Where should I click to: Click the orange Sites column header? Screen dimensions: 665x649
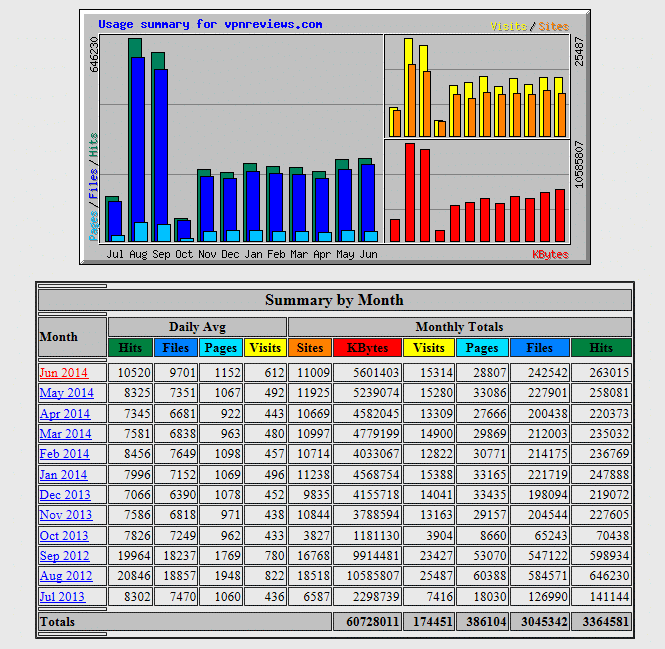pyautogui.click(x=310, y=348)
